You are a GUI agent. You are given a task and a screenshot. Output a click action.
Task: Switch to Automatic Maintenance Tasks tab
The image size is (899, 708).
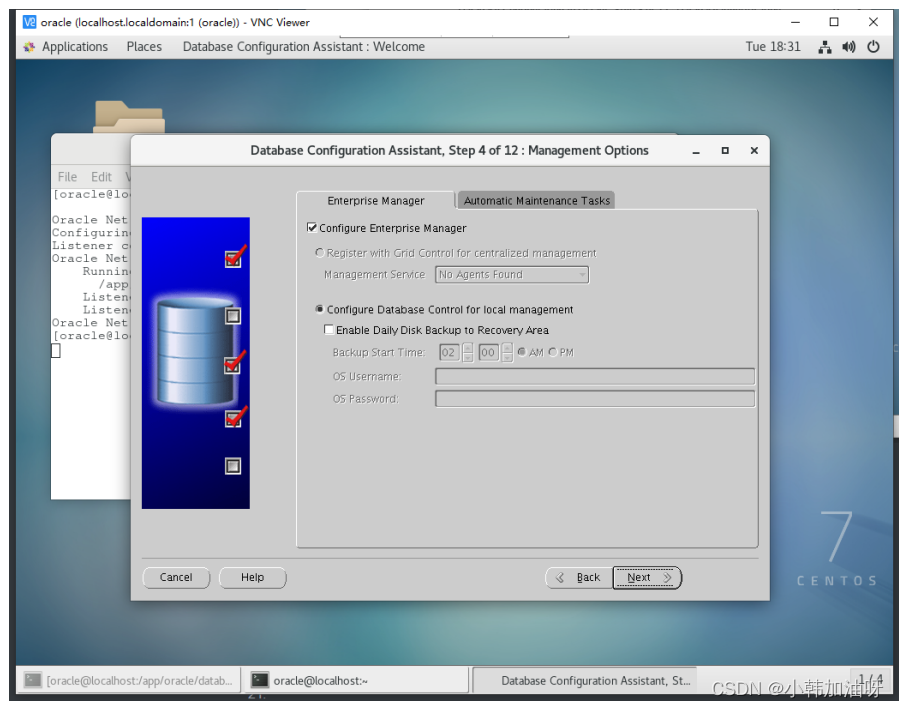(537, 201)
